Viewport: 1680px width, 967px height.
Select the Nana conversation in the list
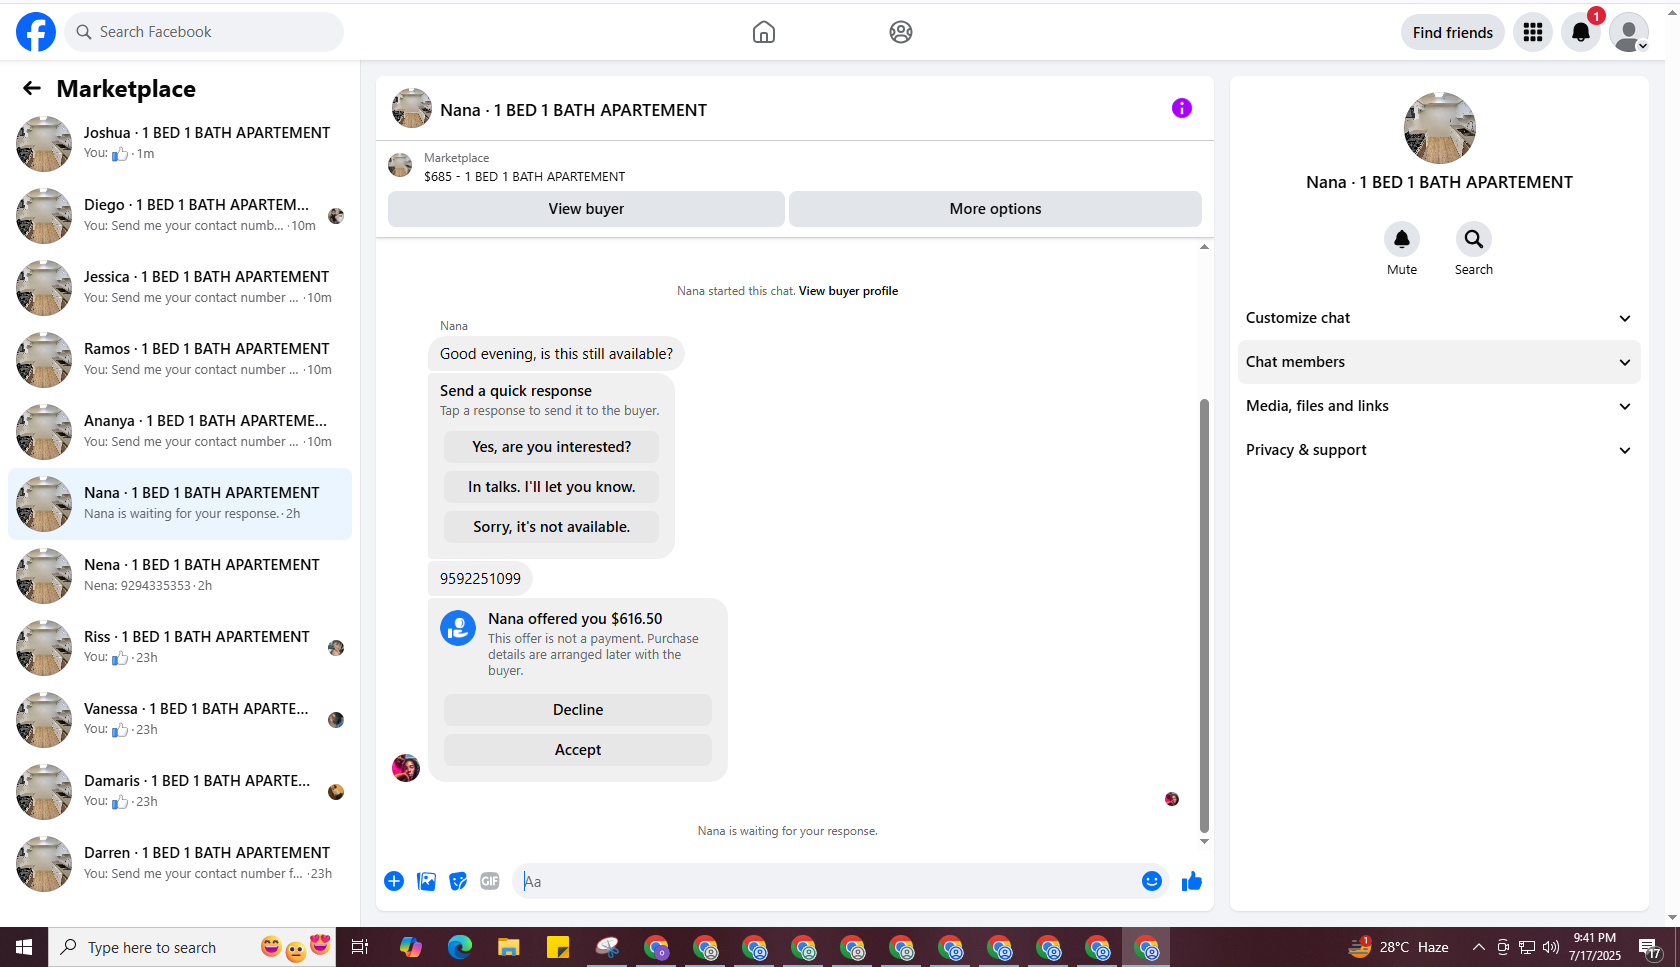(180, 504)
